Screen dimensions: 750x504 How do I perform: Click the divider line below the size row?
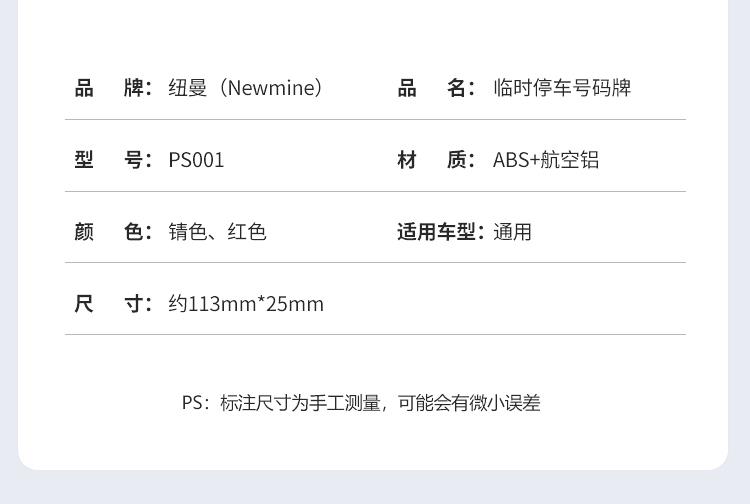pos(375,335)
